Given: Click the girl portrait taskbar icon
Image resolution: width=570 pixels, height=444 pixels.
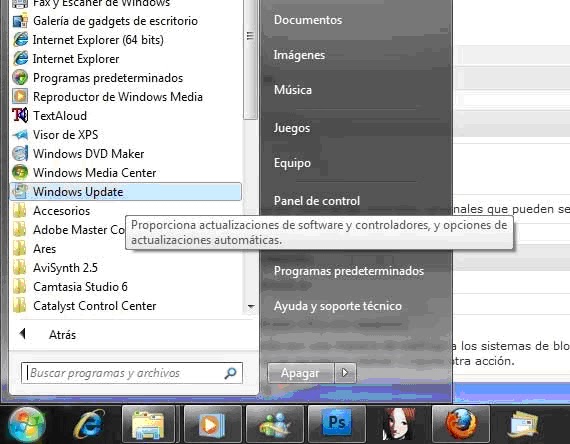Looking at the screenshot, I should [399, 424].
